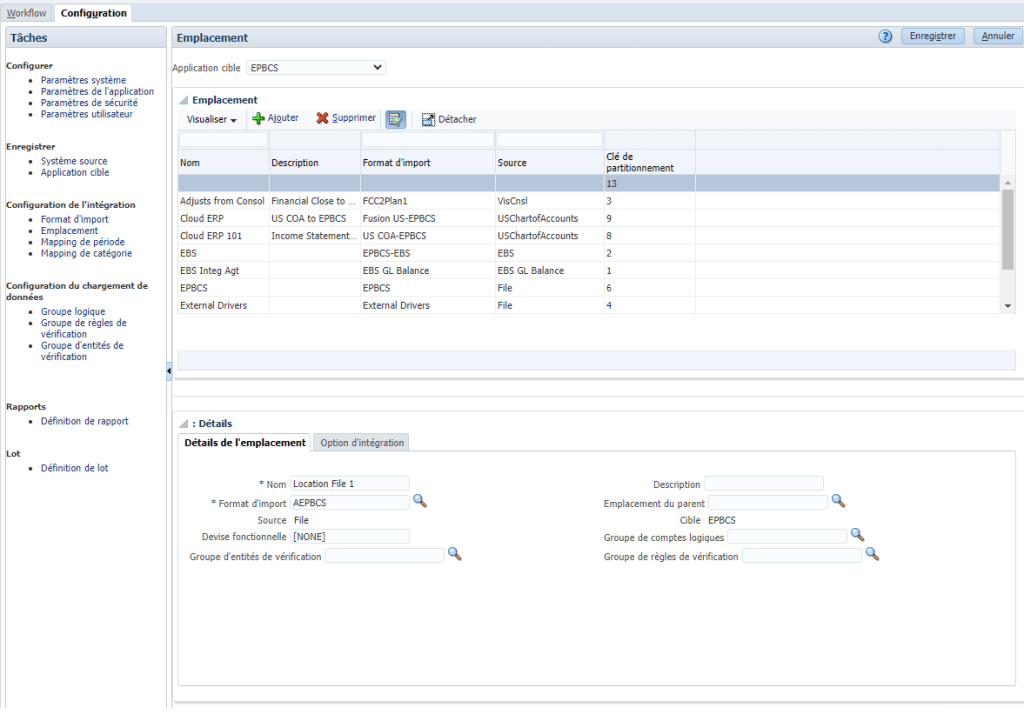Search icon for Groupe d'entités de vérification
1036x728 pixels.
click(x=455, y=554)
